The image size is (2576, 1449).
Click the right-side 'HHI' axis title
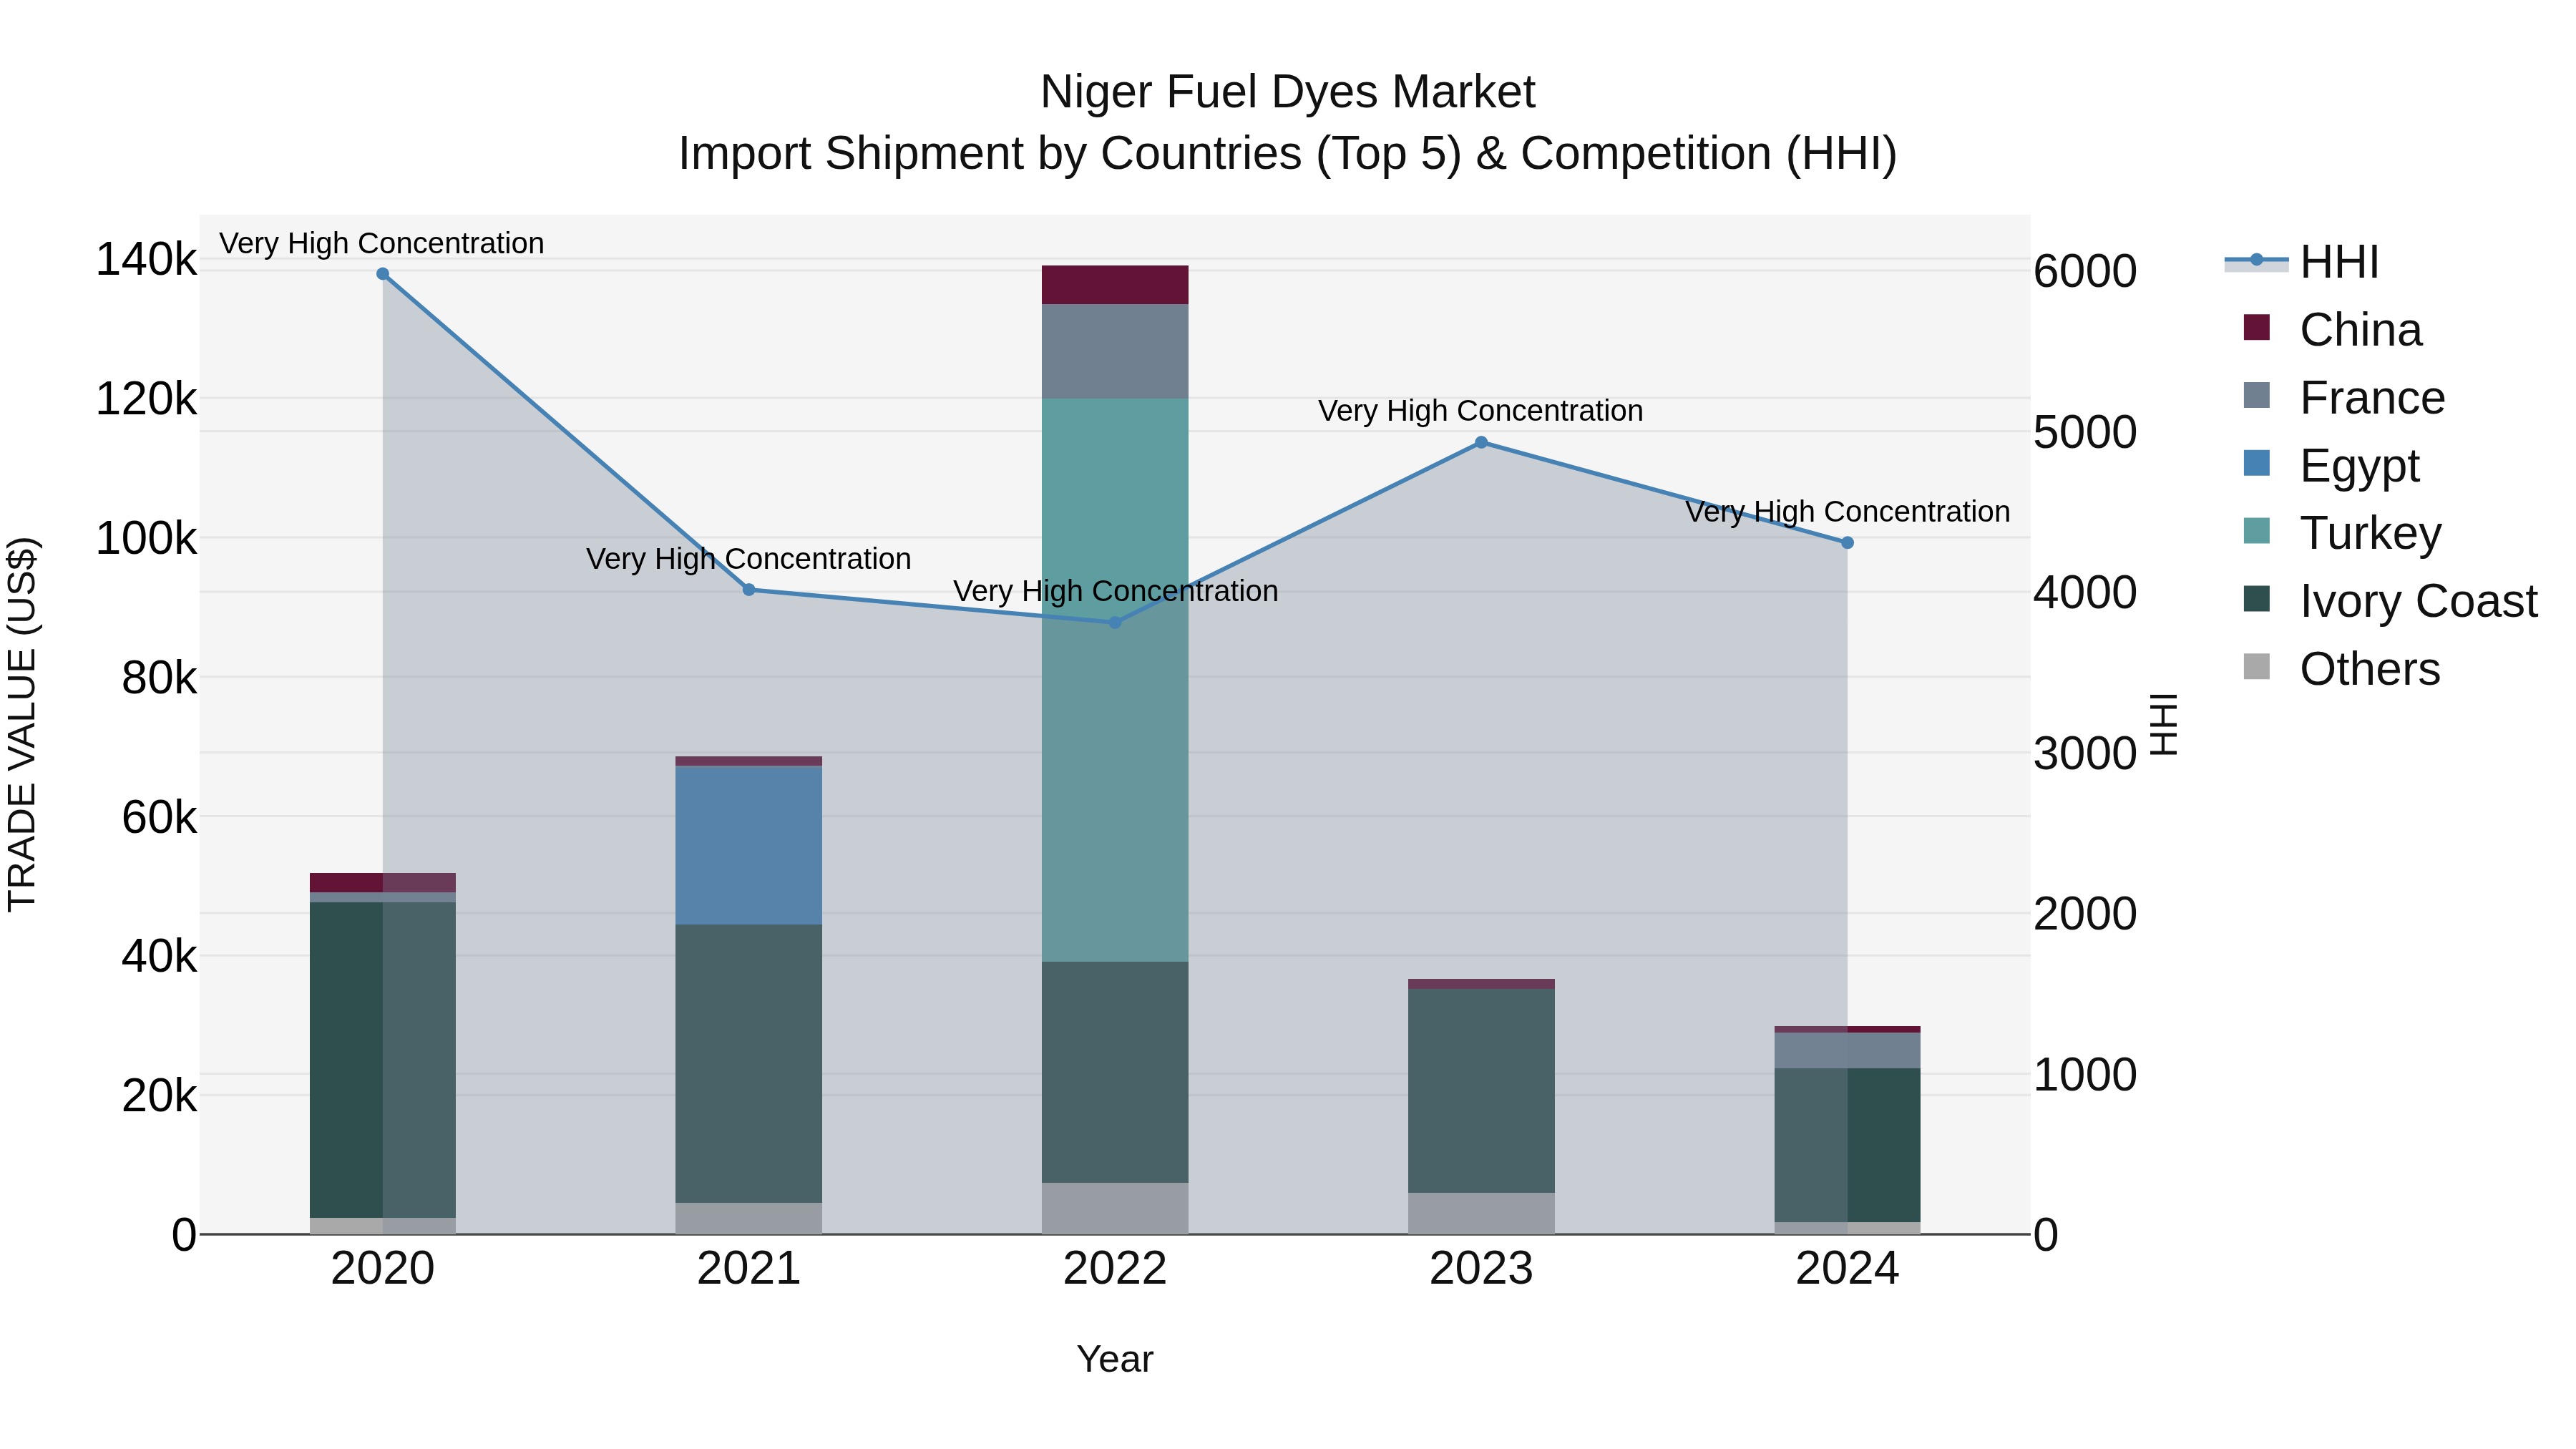click(x=2163, y=725)
